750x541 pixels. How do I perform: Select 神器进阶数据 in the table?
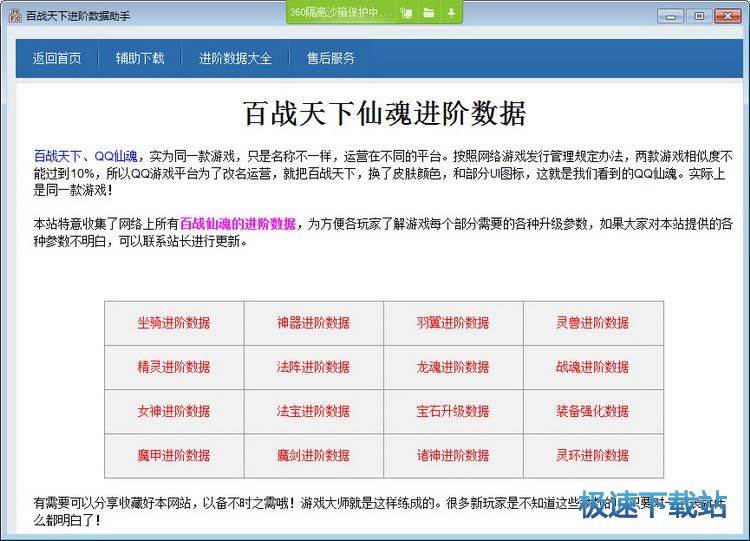click(x=313, y=323)
